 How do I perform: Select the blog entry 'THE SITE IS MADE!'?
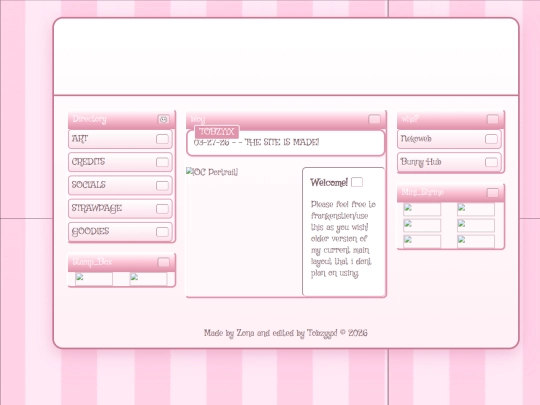(x=256, y=142)
